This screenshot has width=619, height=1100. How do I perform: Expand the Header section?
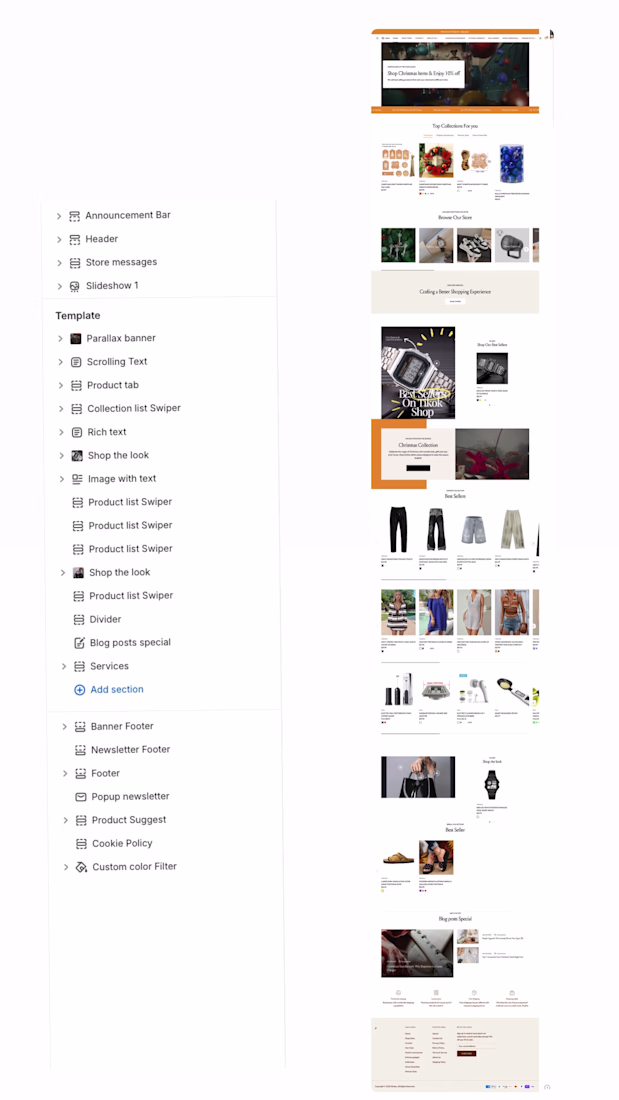pos(59,240)
